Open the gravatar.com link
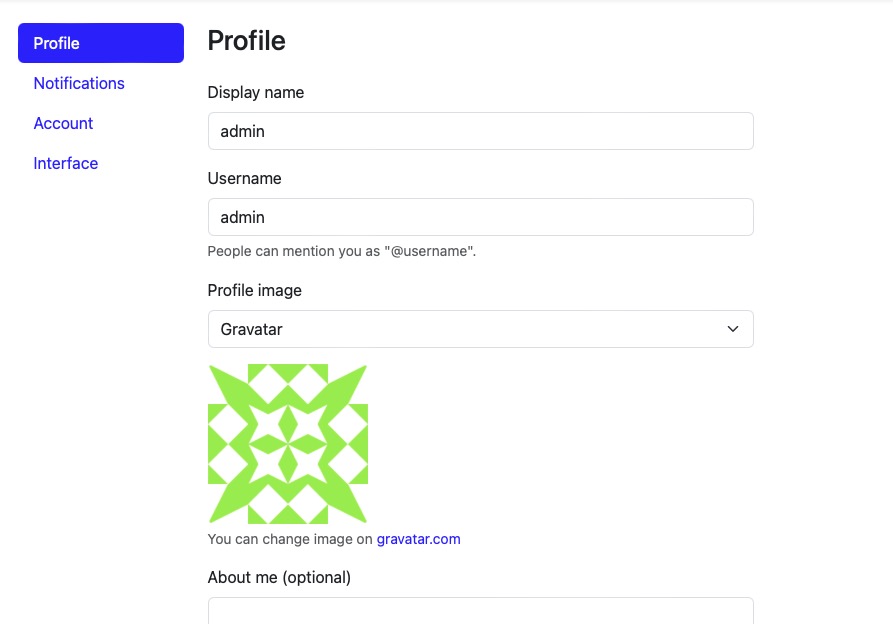The width and height of the screenshot is (893, 624). coord(419,539)
